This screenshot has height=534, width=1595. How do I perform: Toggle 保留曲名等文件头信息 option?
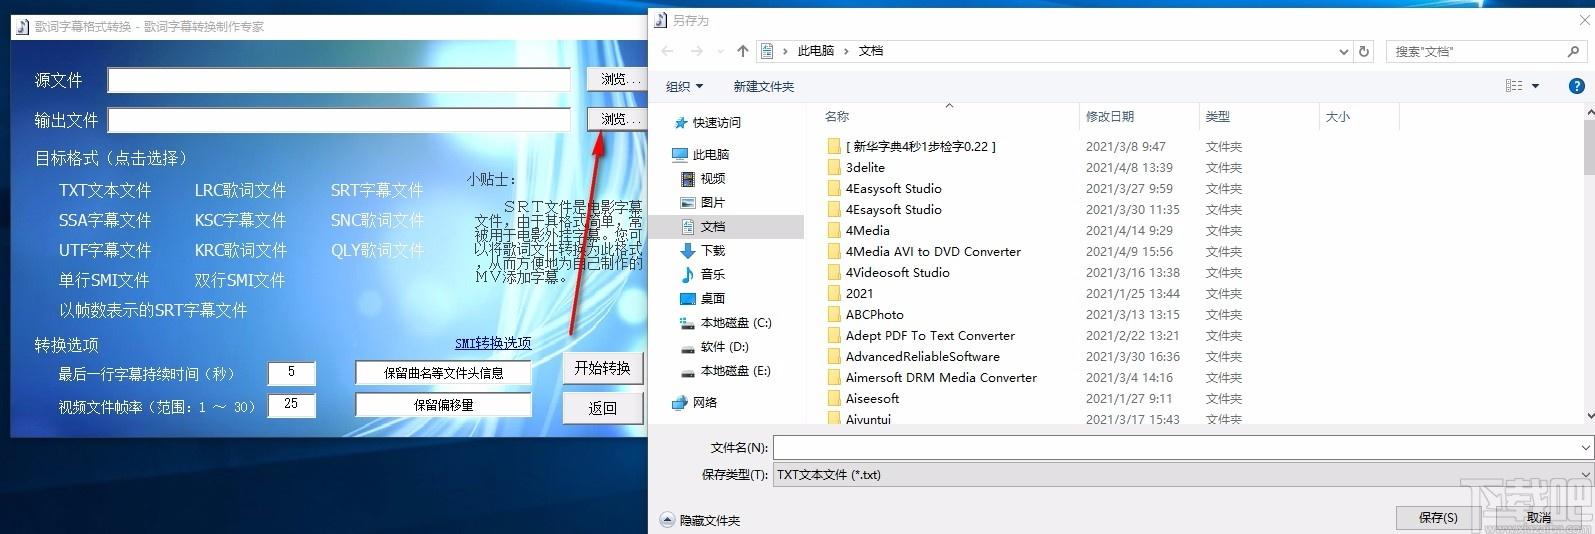443,373
